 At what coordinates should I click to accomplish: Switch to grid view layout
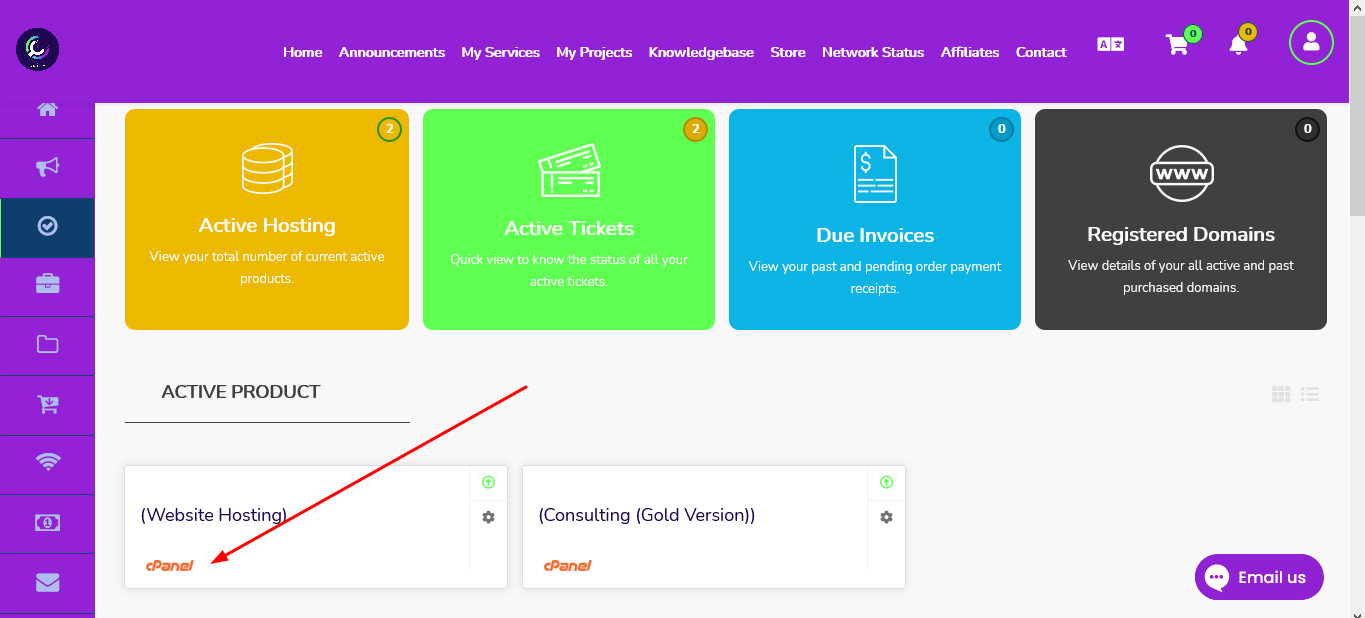pos(1281,394)
